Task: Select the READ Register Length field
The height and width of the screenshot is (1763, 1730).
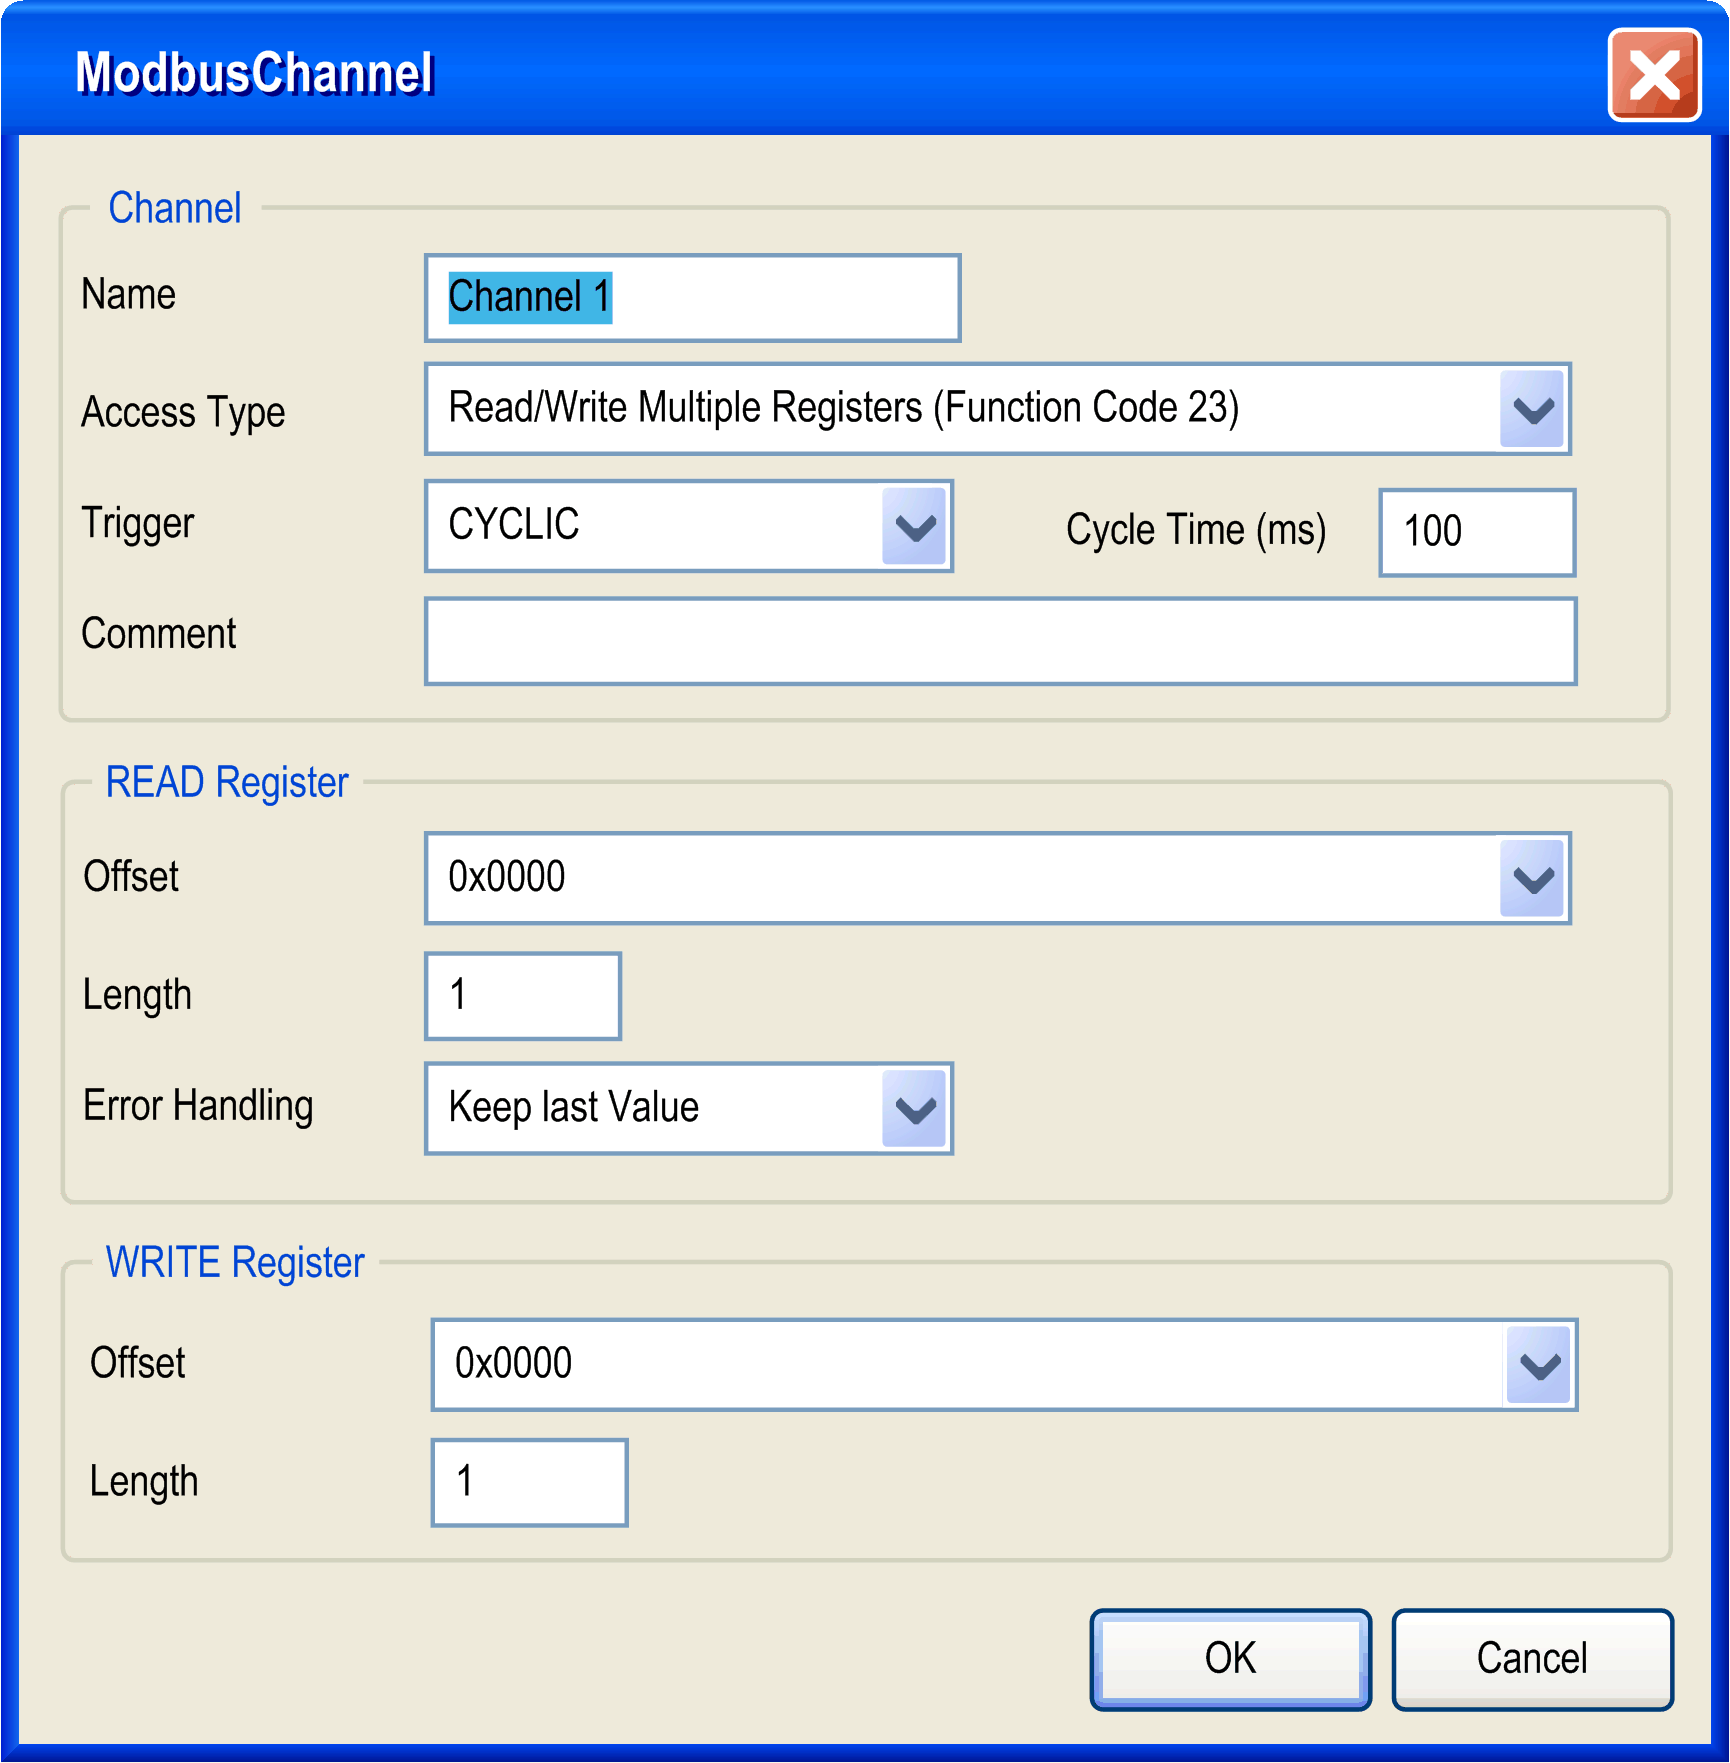Action: 521,995
